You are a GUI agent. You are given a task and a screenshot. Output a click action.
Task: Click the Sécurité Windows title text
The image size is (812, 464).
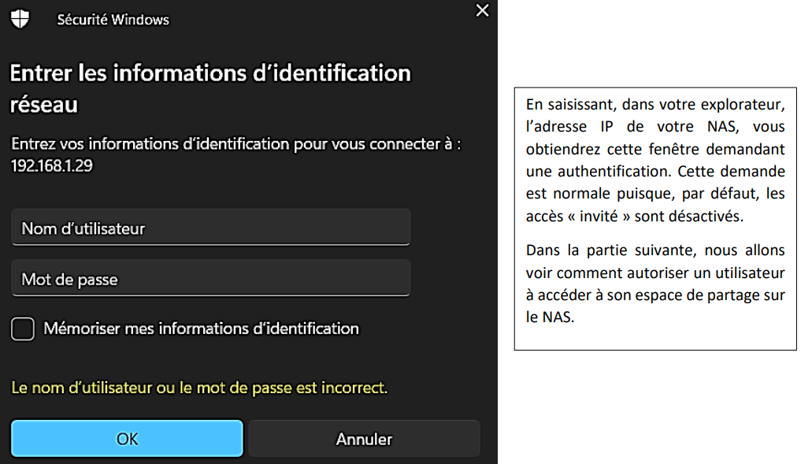click(x=113, y=20)
